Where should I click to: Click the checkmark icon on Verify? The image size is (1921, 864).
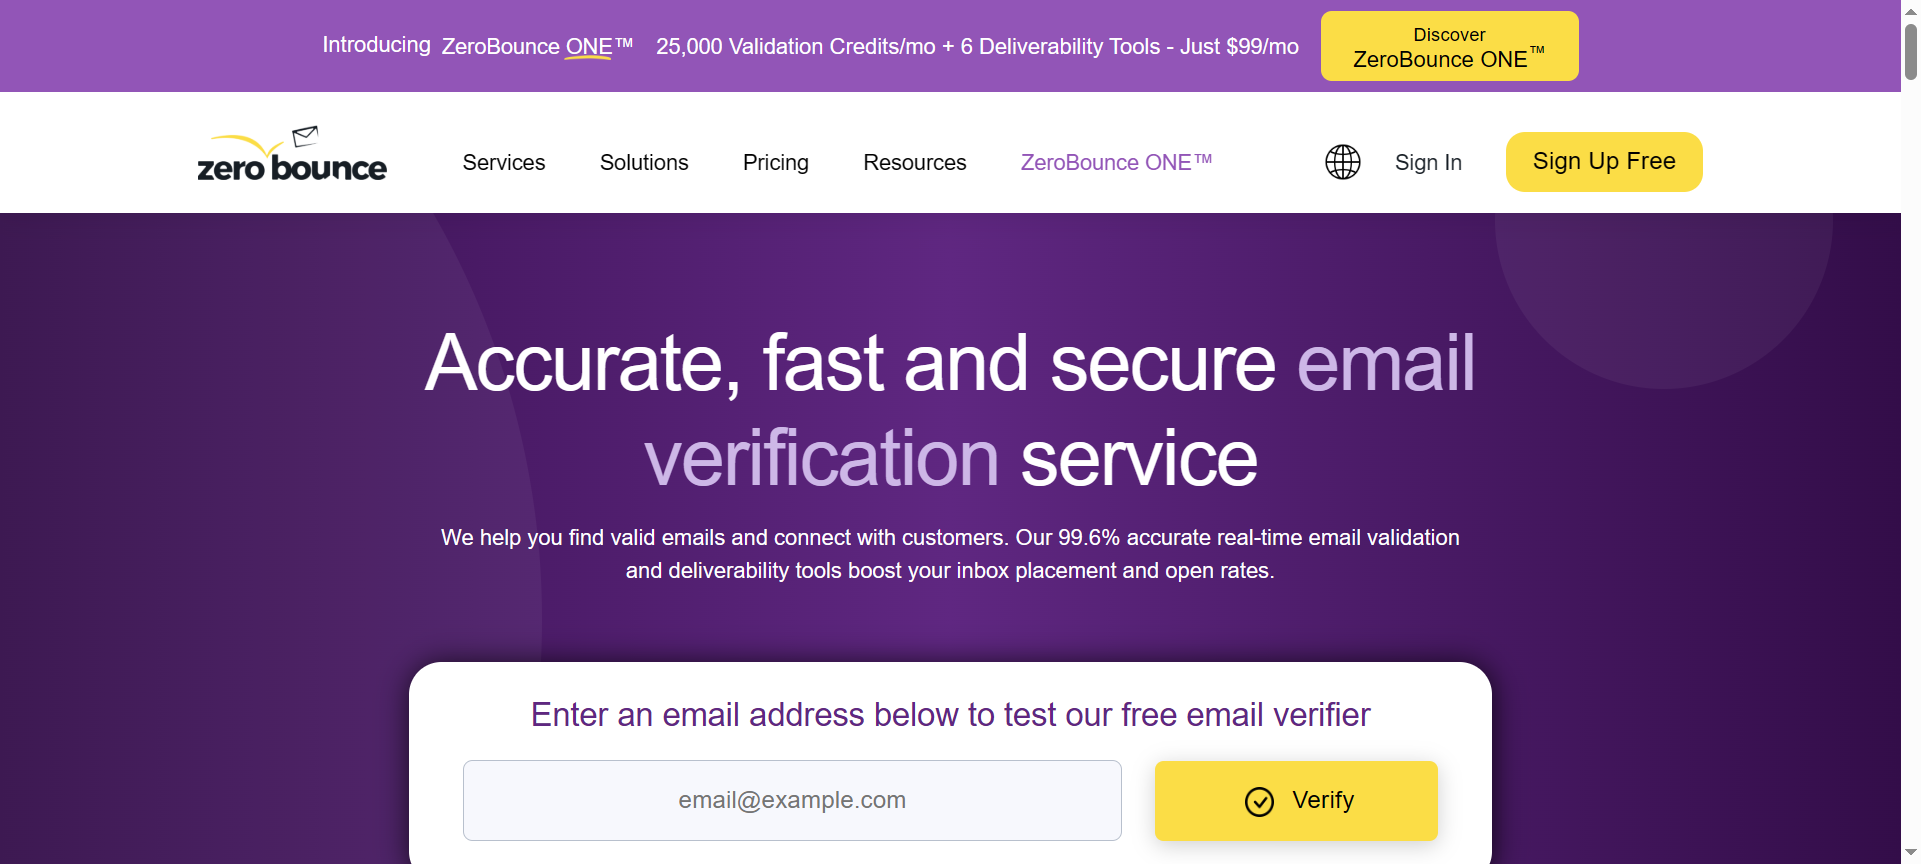pos(1259,801)
